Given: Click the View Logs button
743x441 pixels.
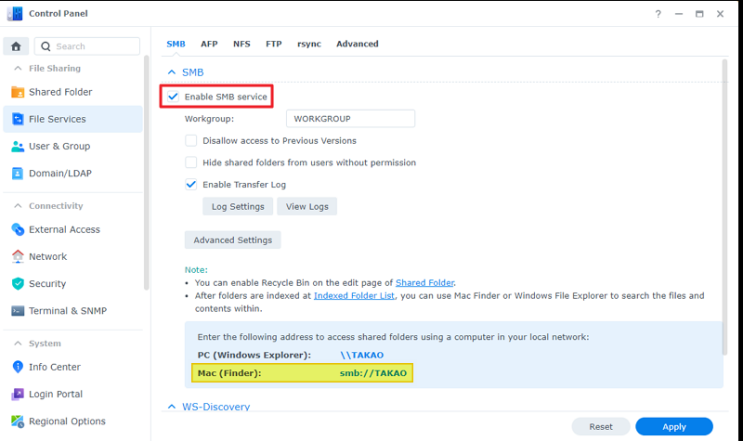Looking at the screenshot, I should (x=307, y=207).
